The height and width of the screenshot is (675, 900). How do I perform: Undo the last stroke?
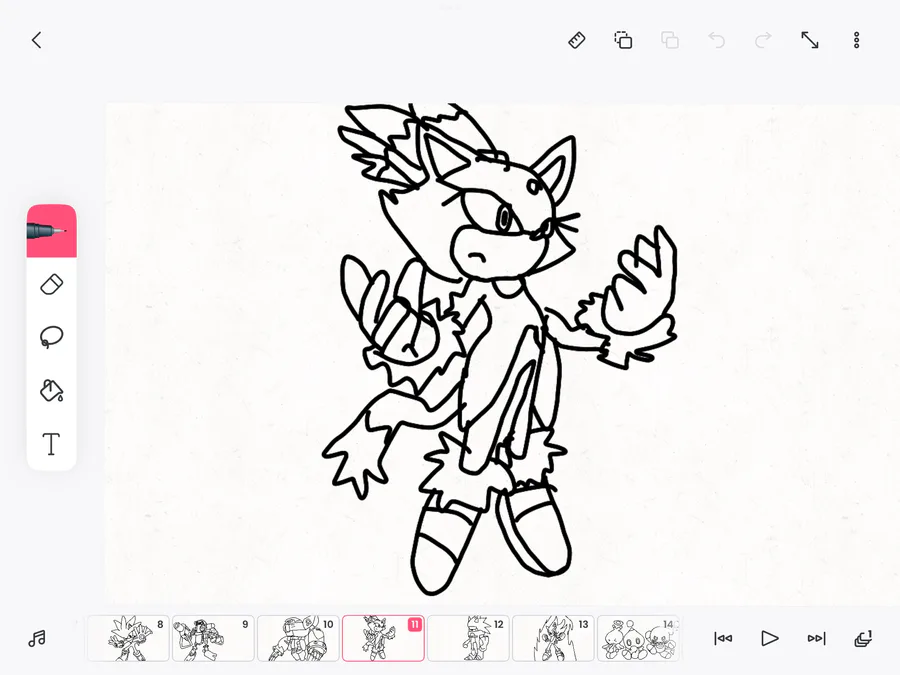coord(716,40)
